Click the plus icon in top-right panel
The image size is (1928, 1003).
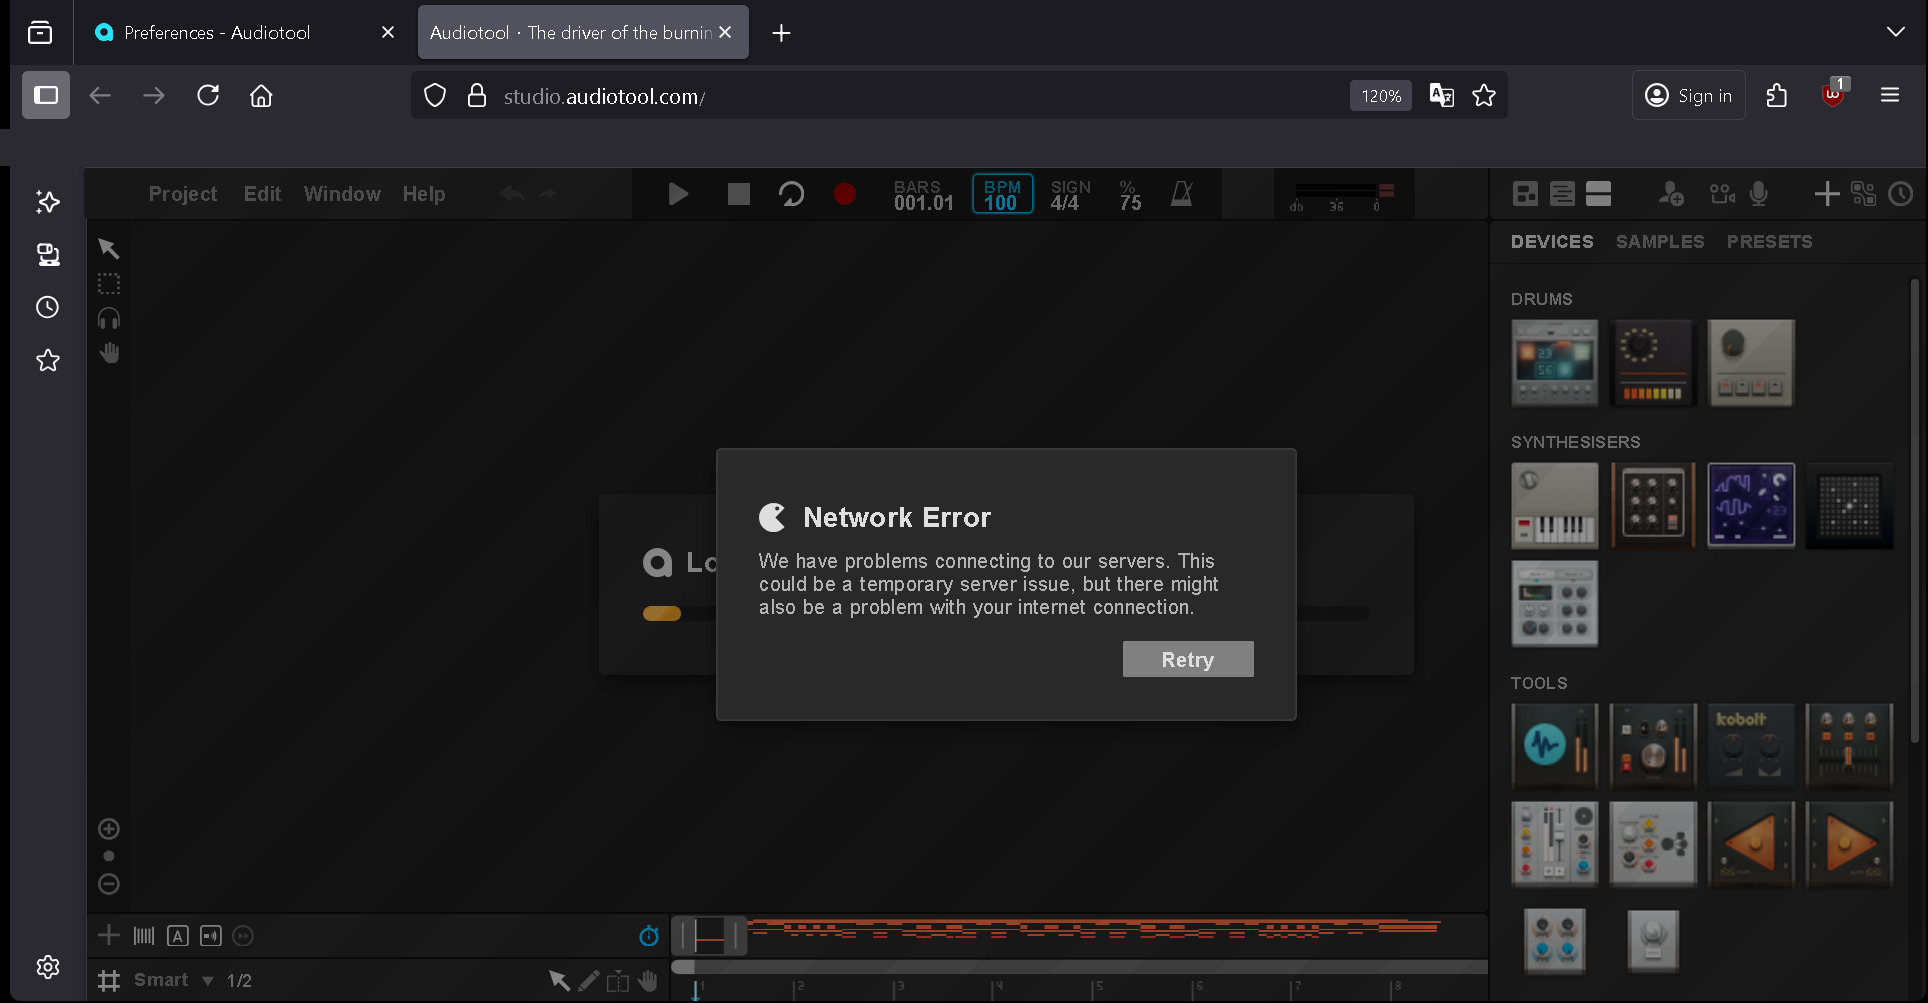point(1826,194)
